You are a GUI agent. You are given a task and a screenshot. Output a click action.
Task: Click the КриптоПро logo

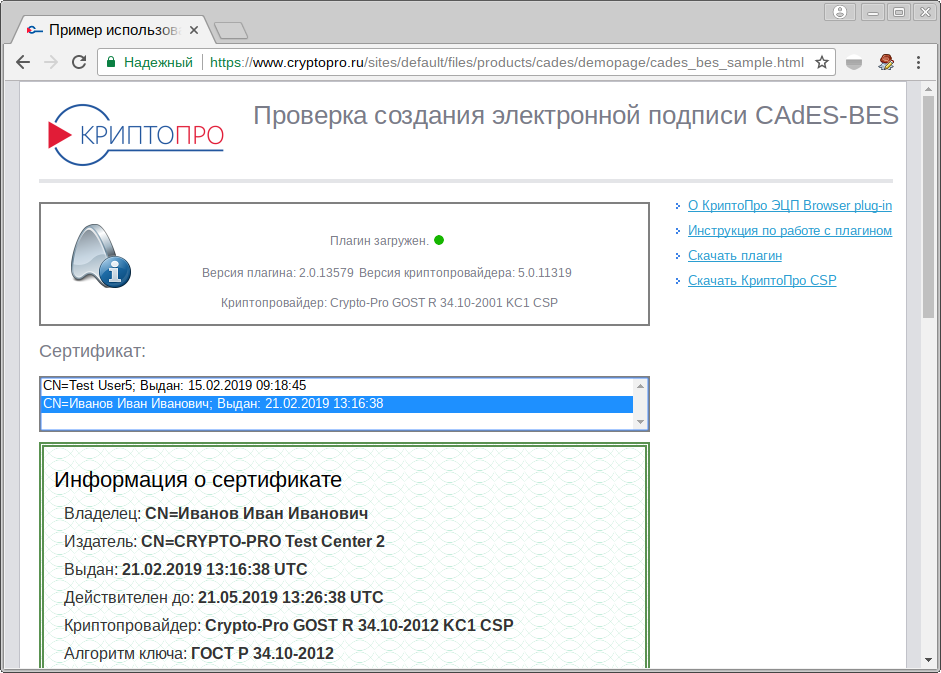point(136,135)
